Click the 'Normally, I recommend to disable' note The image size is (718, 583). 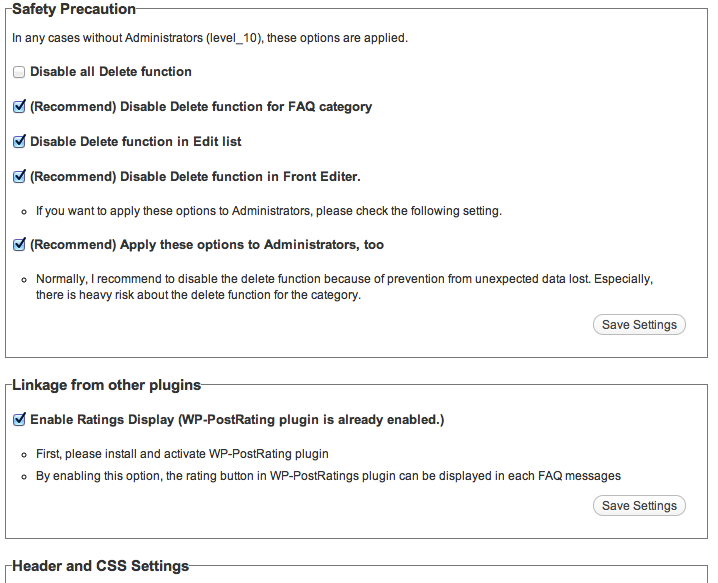344,279
